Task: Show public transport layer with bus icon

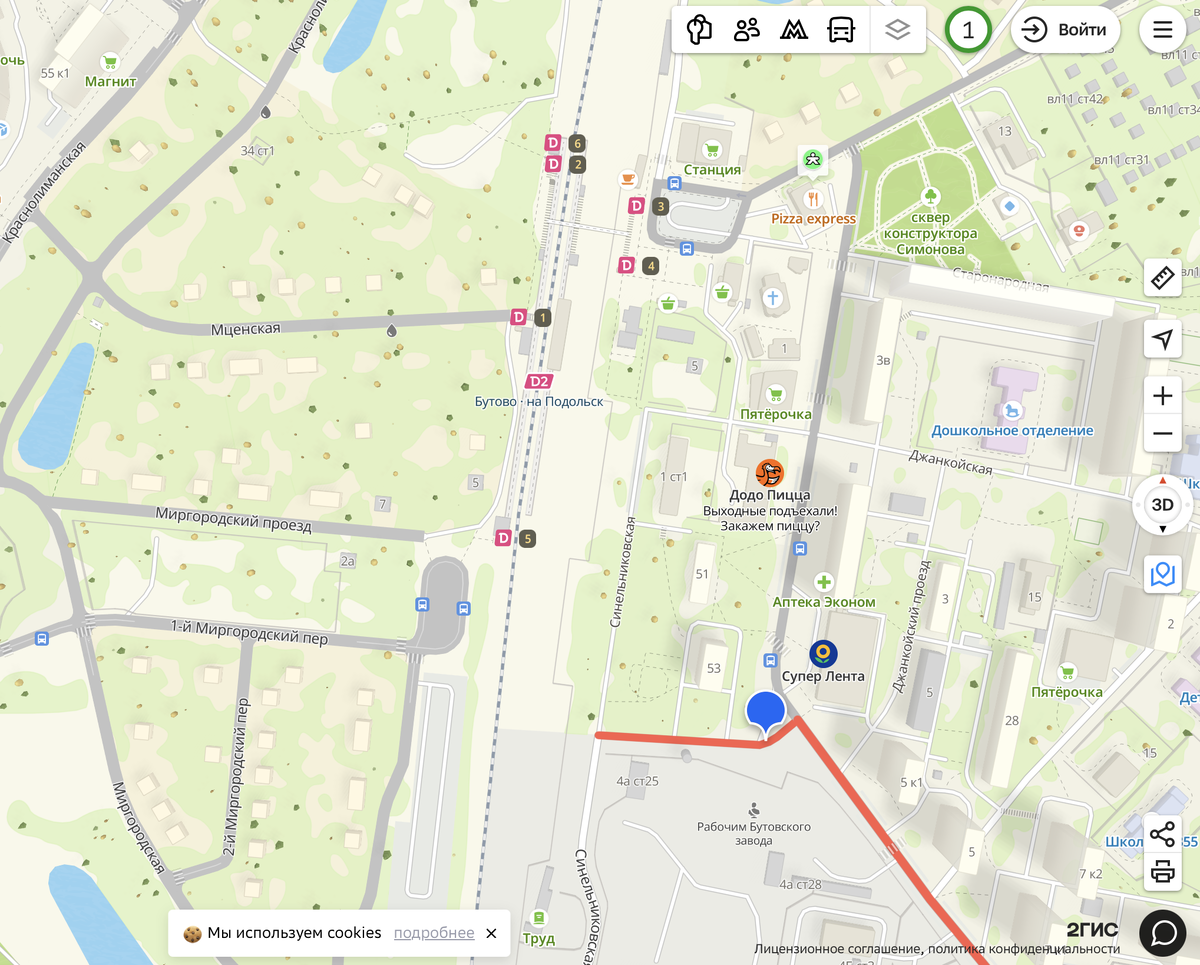Action: (x=842, y=30)
